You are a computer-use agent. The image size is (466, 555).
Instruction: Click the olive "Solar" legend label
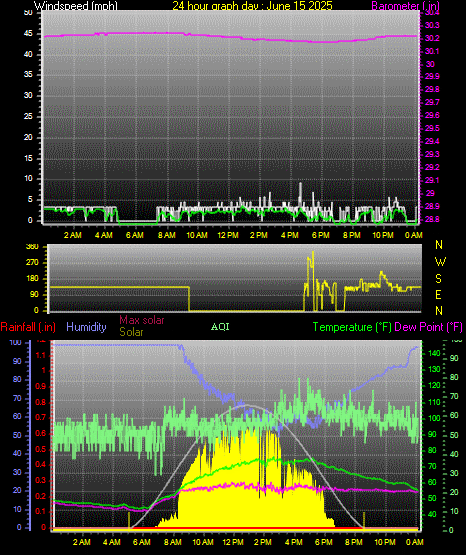131,332
